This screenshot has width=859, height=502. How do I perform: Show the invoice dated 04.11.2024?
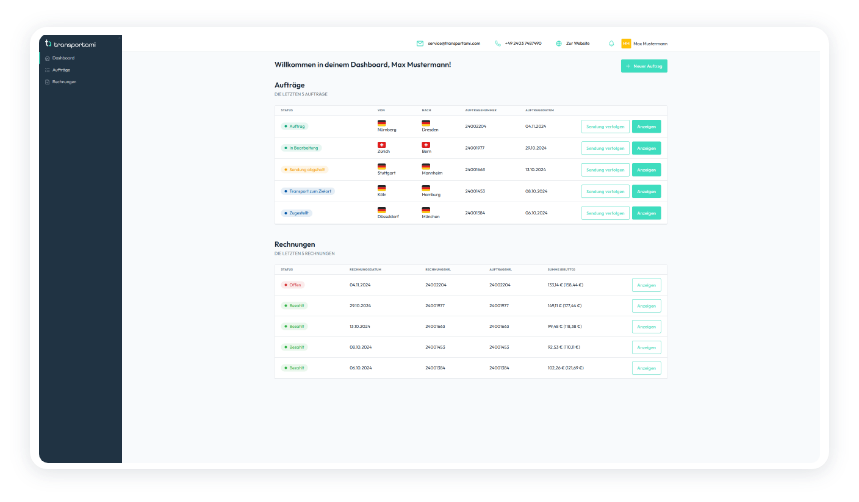point(646,285)
